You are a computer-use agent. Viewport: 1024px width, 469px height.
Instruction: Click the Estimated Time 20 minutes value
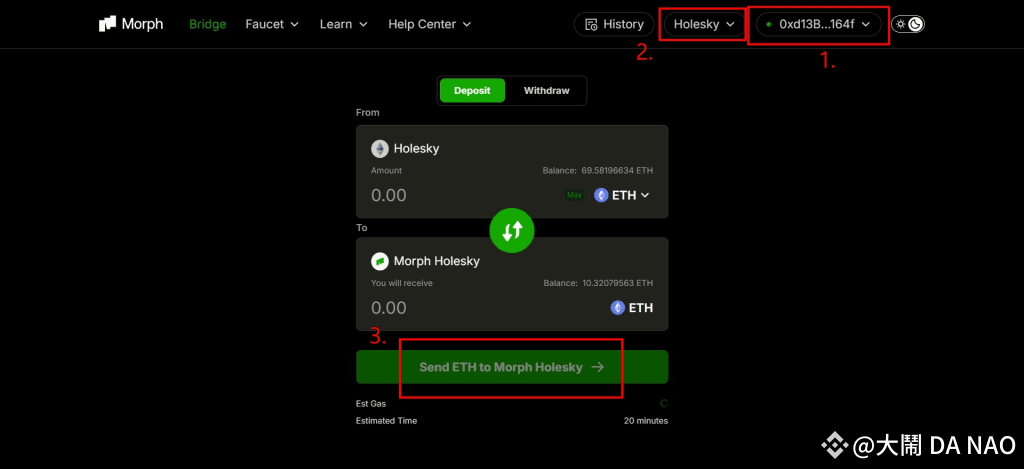tap(646, 421)
